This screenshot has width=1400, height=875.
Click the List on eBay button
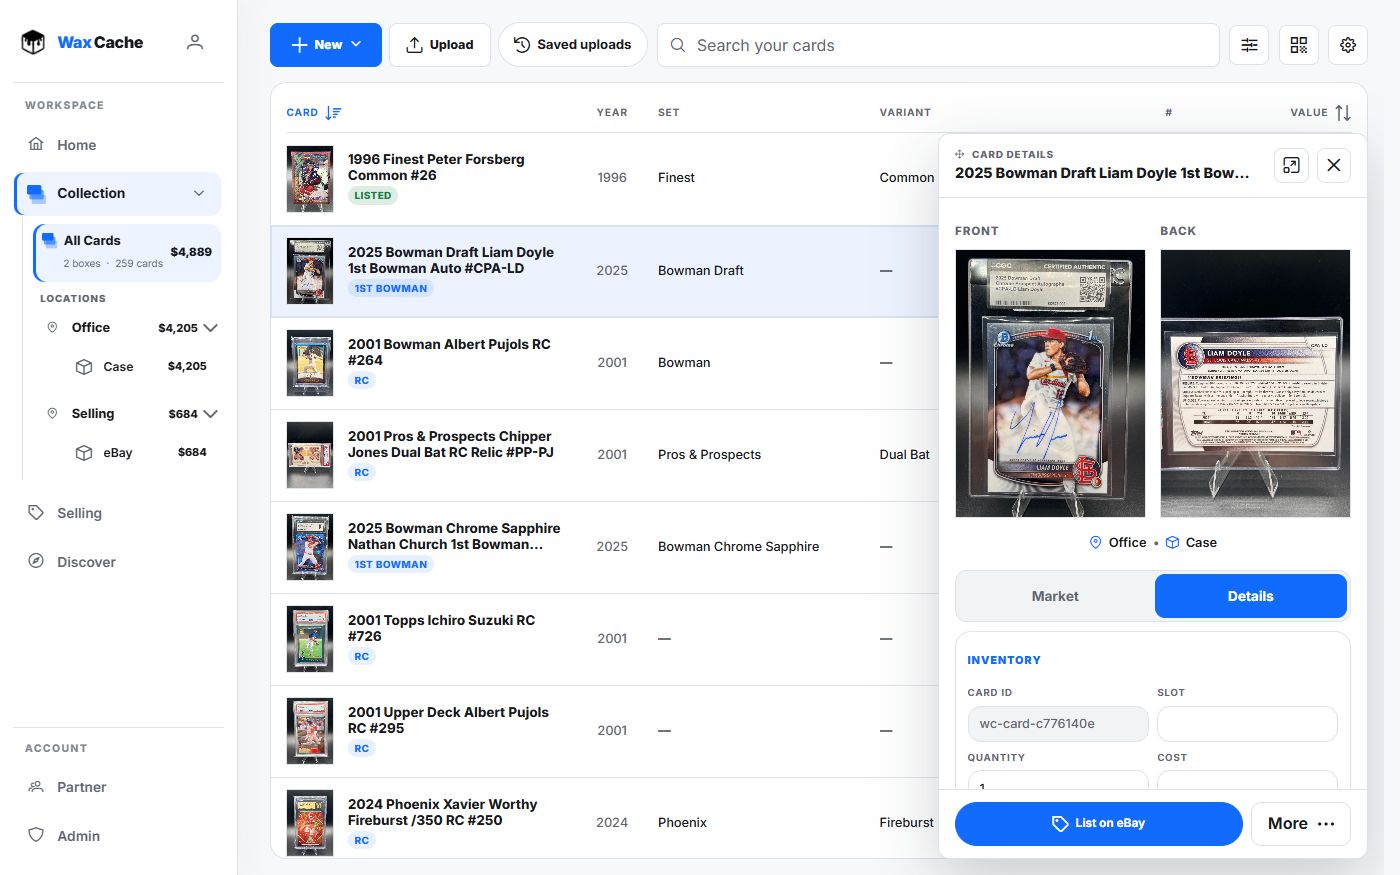tap(1099, 824)
